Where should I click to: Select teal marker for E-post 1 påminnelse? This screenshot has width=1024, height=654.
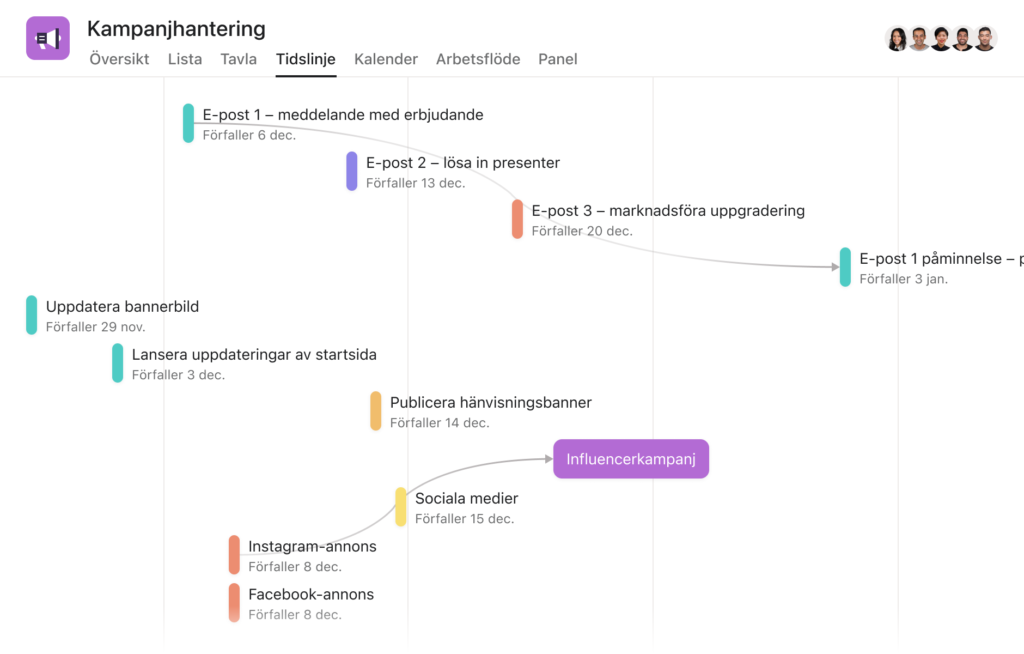click(x=845, y=267)
